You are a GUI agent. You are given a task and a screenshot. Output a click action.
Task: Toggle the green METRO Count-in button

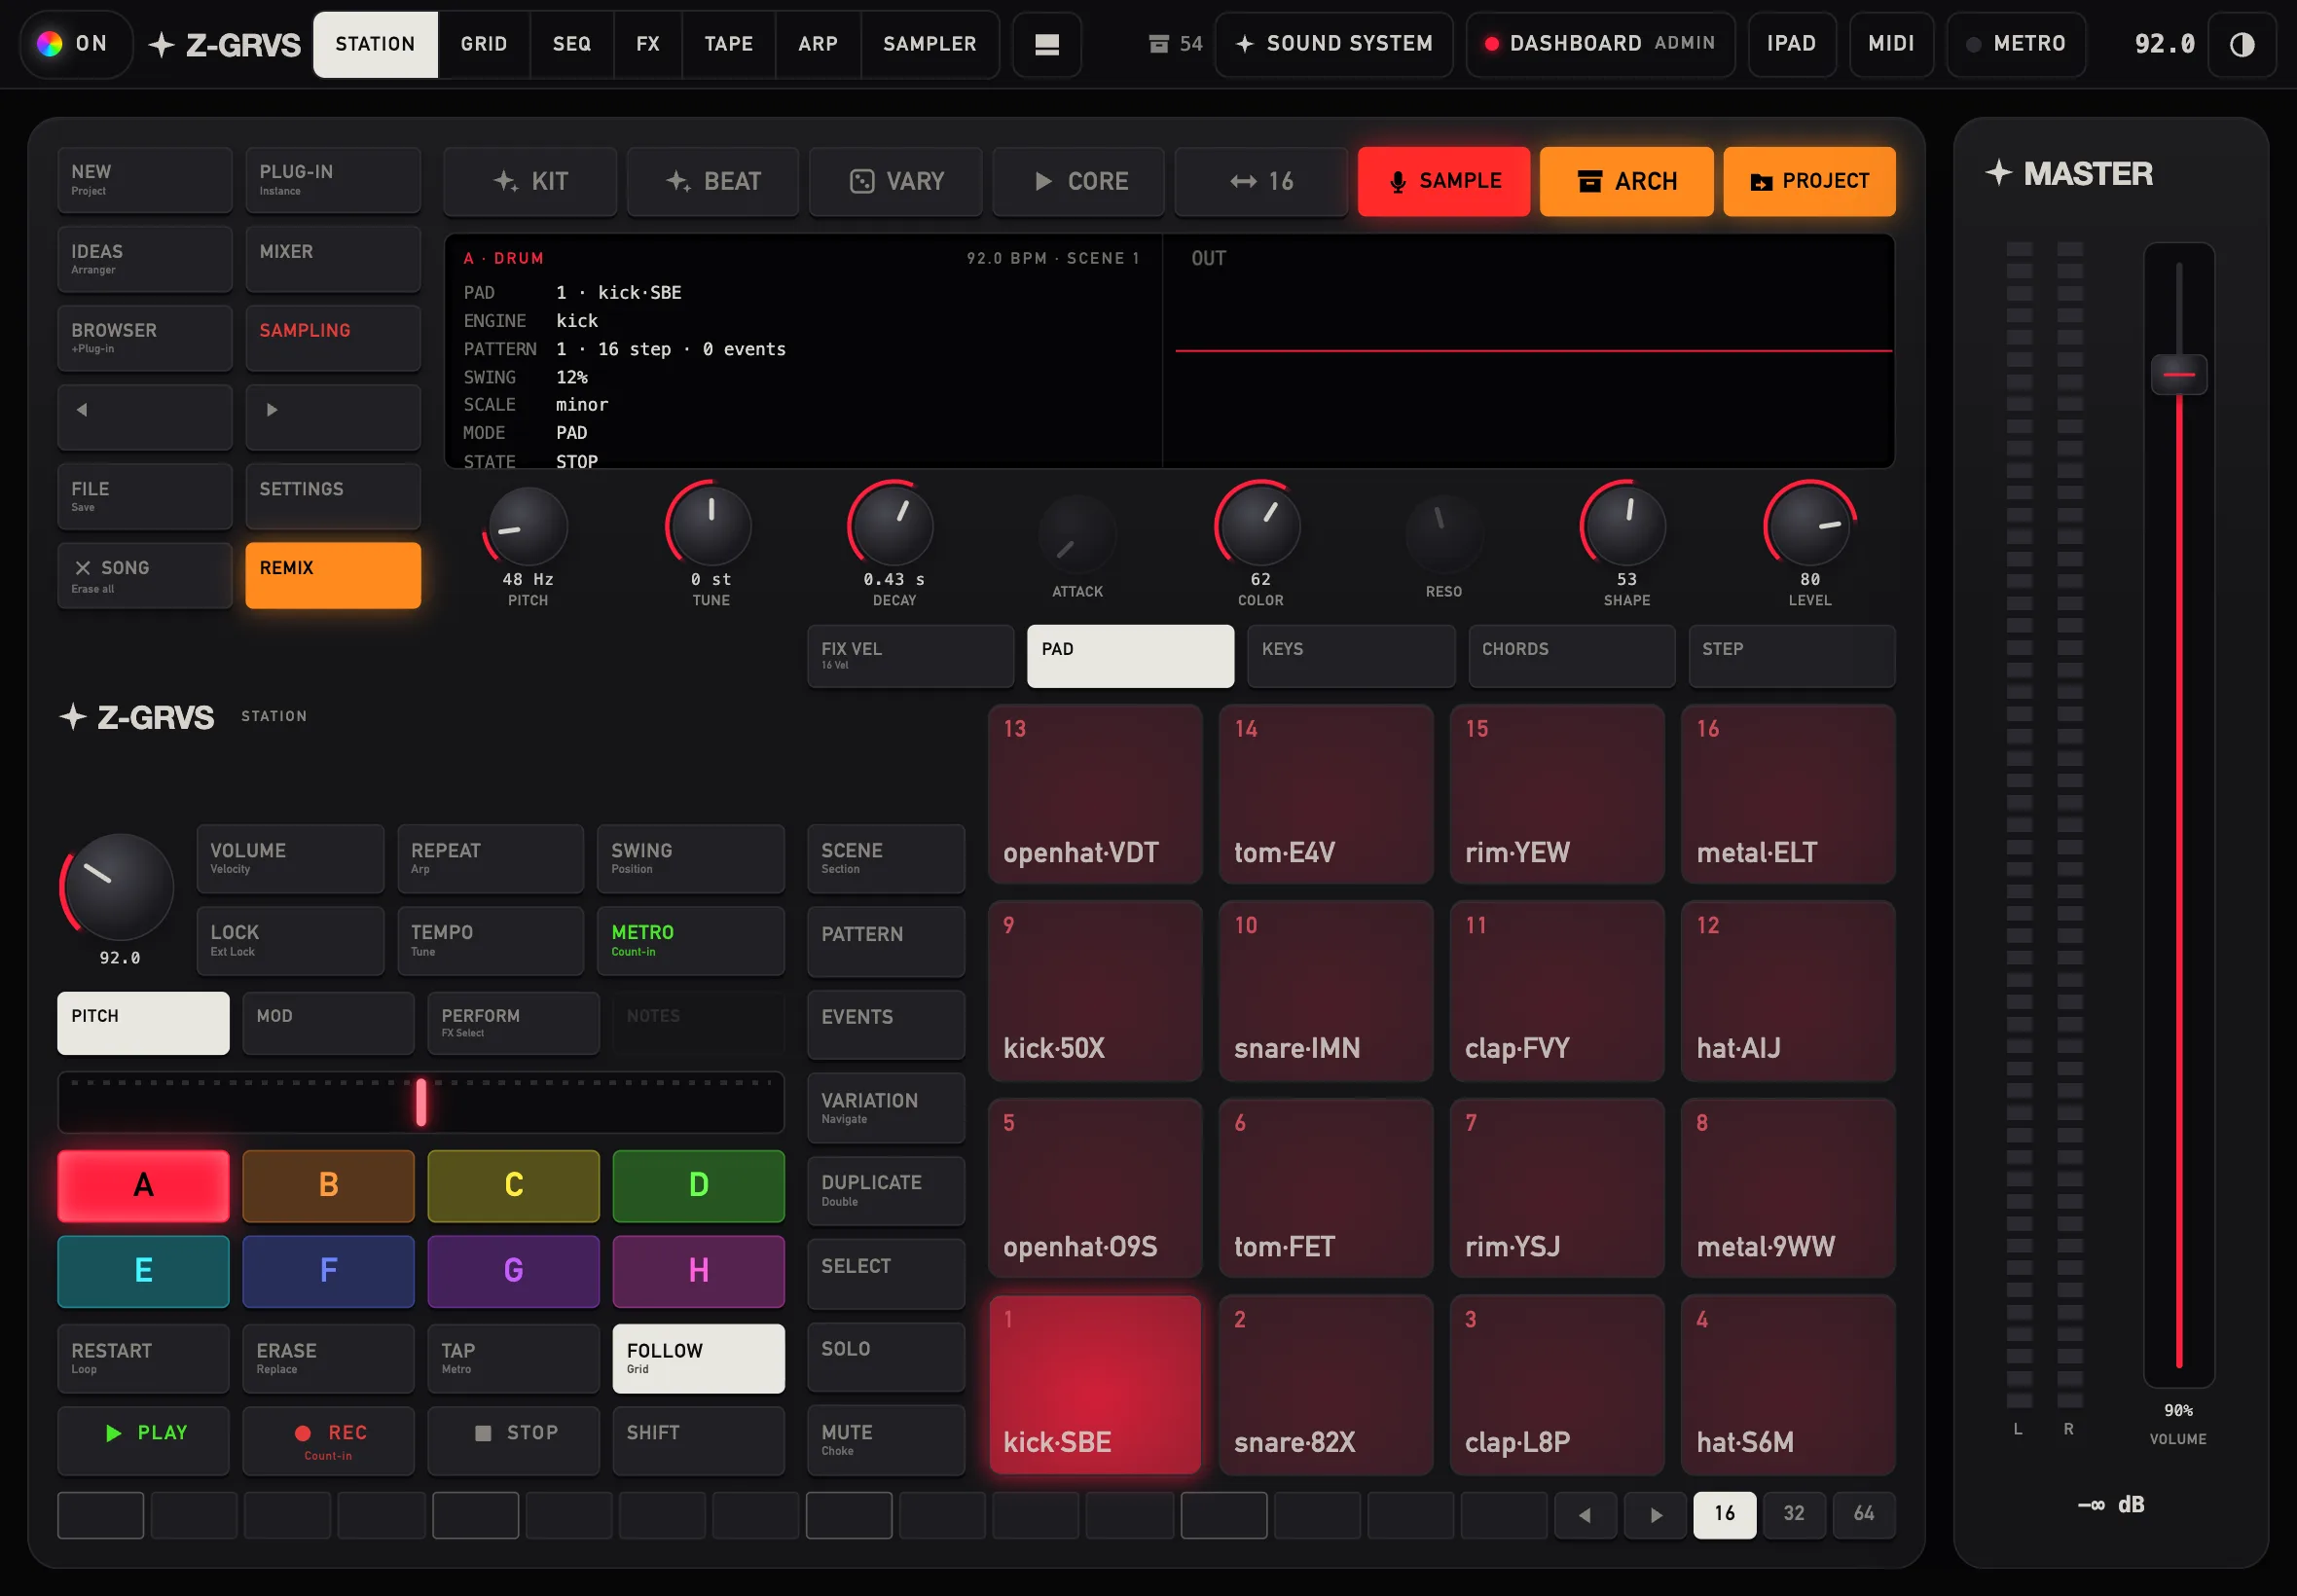[690, 940]
